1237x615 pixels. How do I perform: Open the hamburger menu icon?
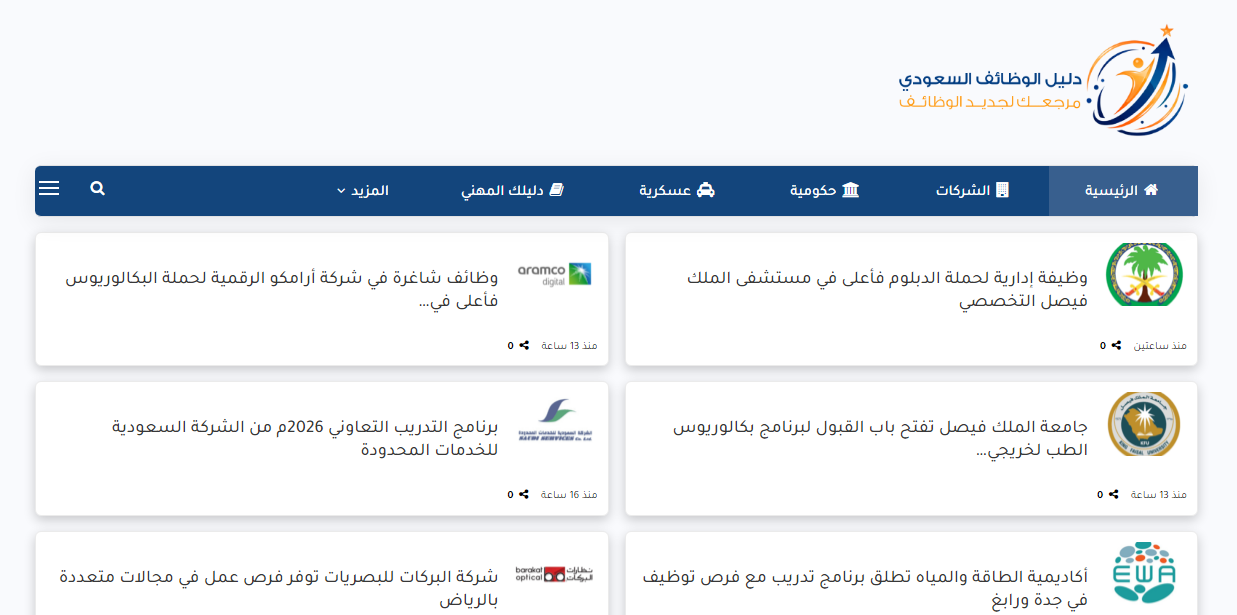point(49,188)
